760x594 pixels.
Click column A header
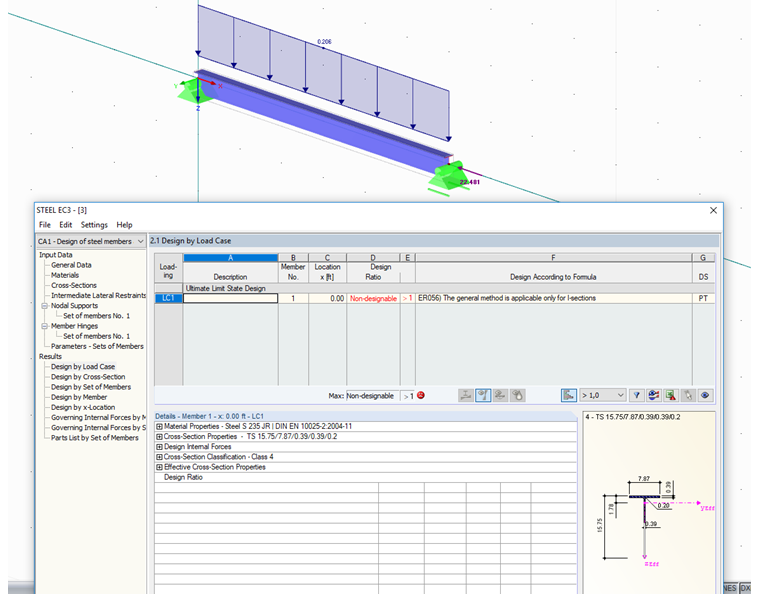pyautogui.click(x=231, y=258)
